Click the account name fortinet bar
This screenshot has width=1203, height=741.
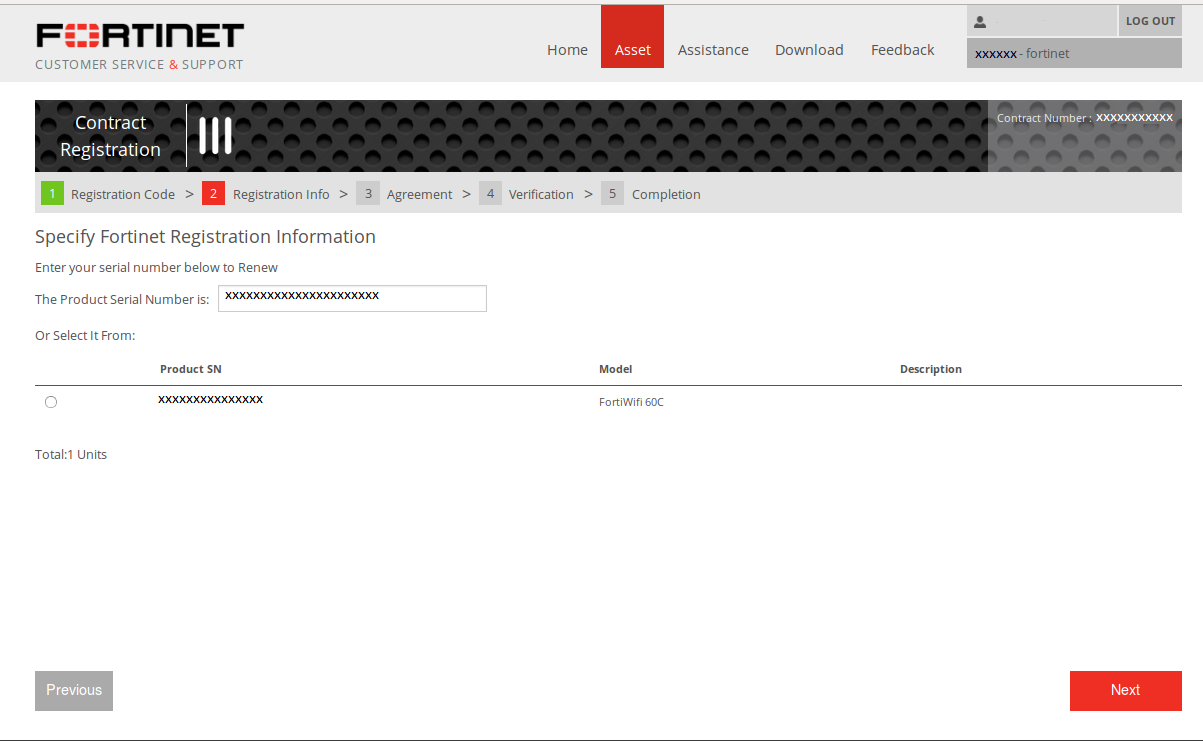1073,54
